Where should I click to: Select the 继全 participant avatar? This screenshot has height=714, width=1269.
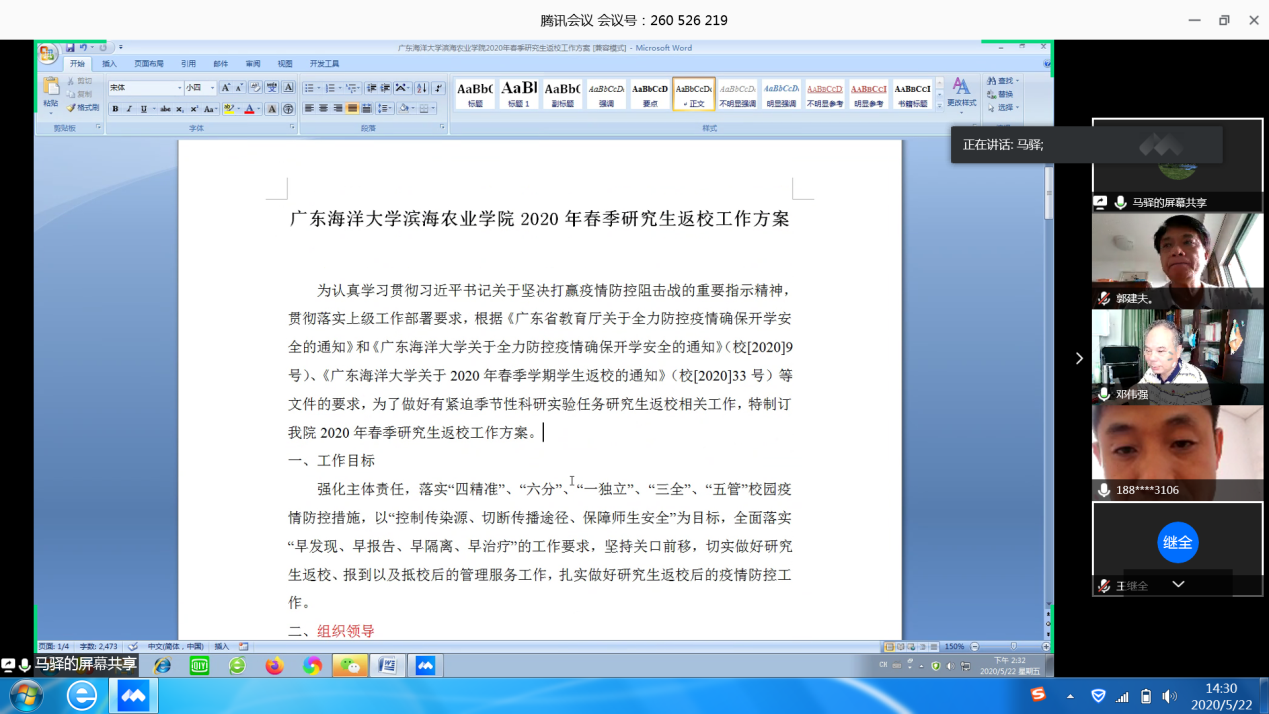[1177, 542]
